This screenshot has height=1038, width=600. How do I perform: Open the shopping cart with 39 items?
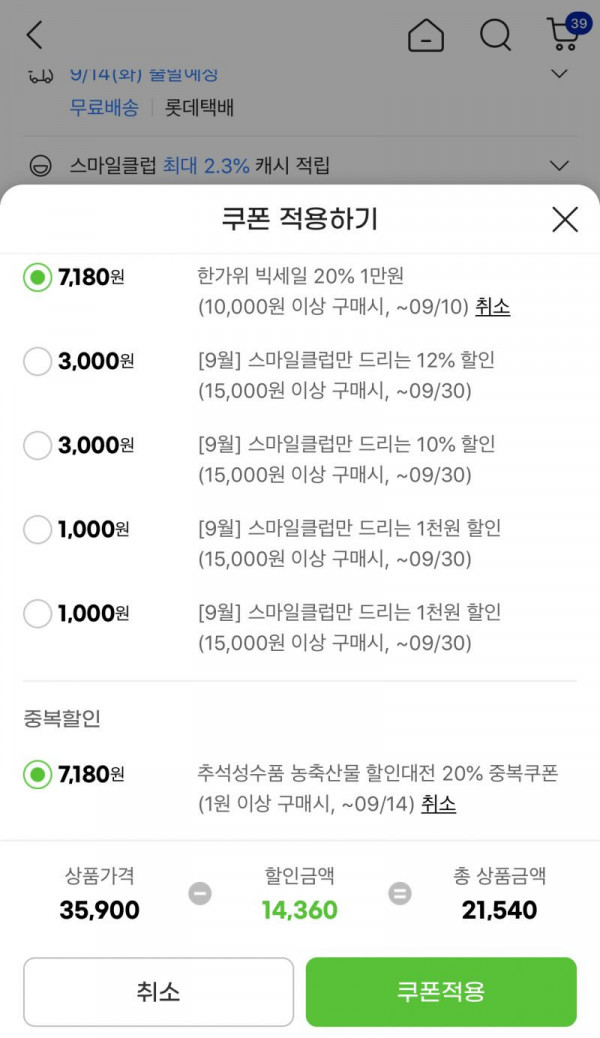point(568,33)
